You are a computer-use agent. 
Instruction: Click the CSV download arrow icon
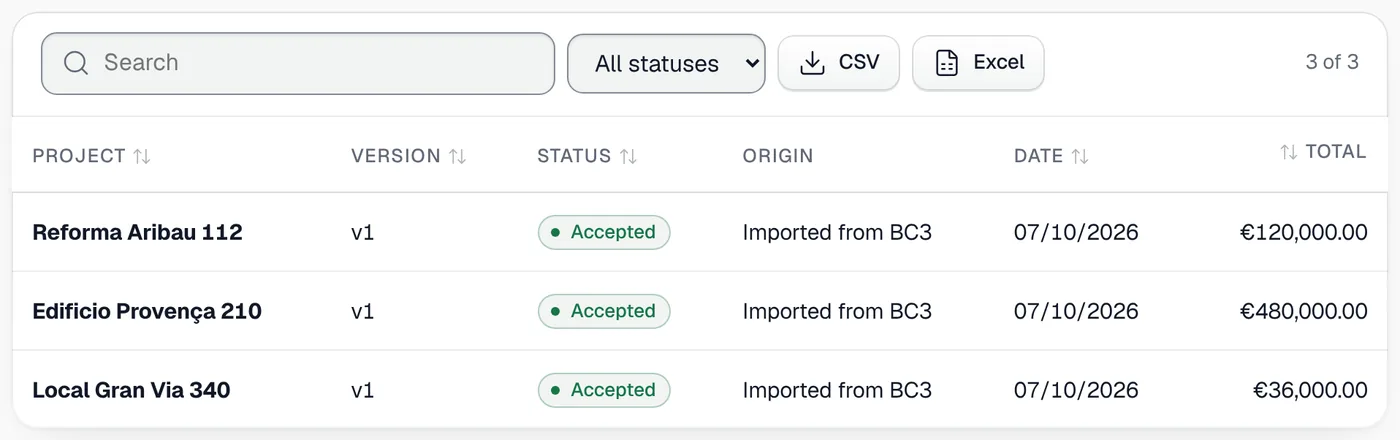pos(812,63)
